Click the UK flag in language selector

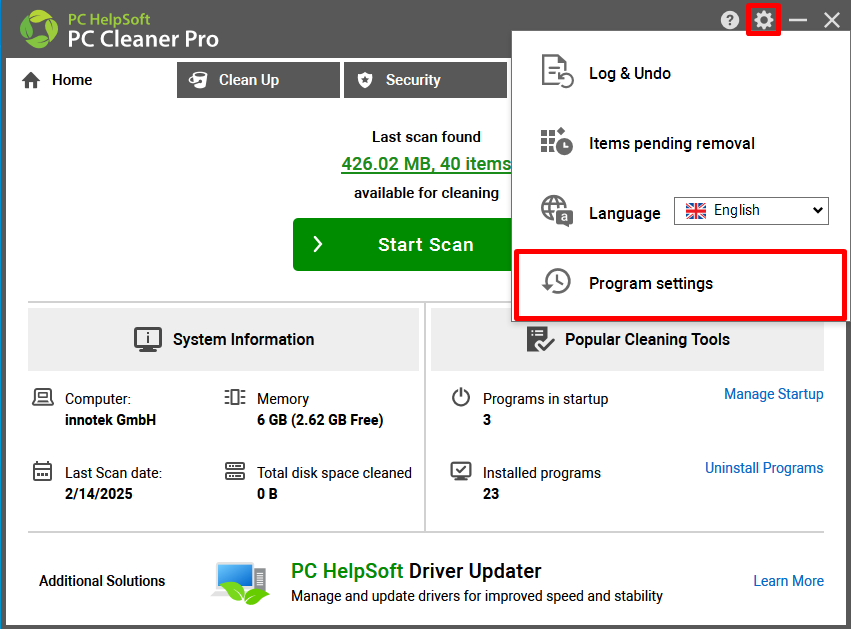696,211
